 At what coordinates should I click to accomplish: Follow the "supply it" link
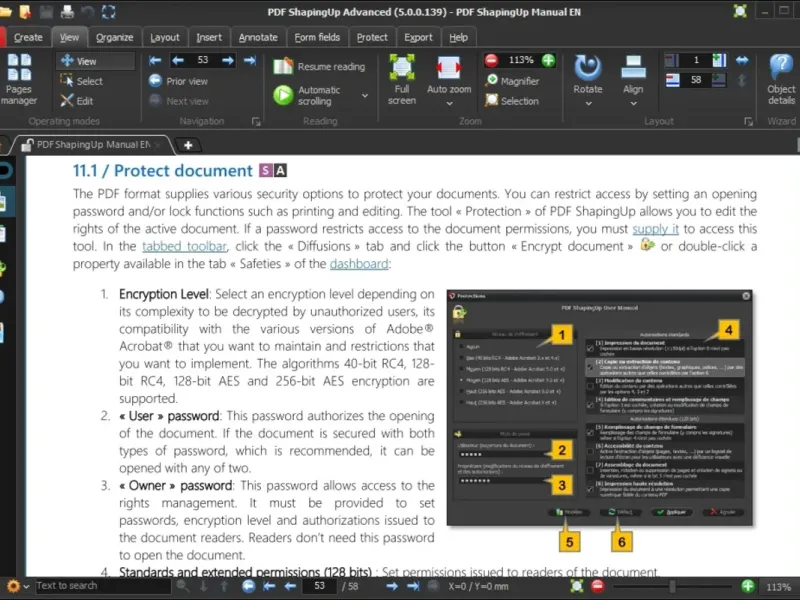pos(656,229)
